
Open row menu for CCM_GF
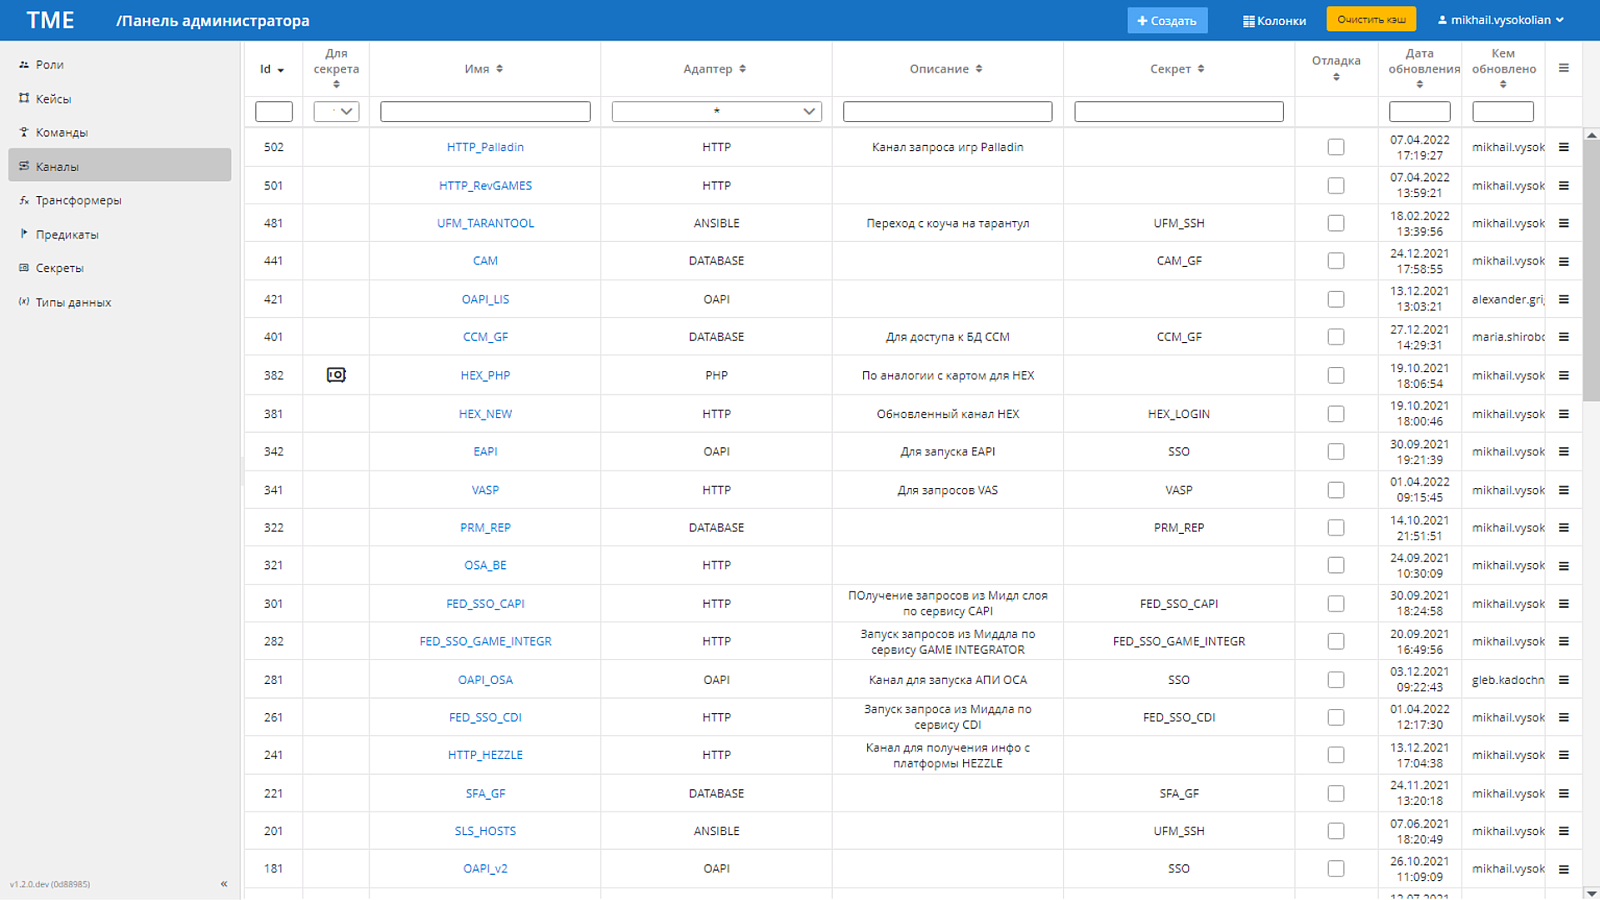[x=1563, y=337]
